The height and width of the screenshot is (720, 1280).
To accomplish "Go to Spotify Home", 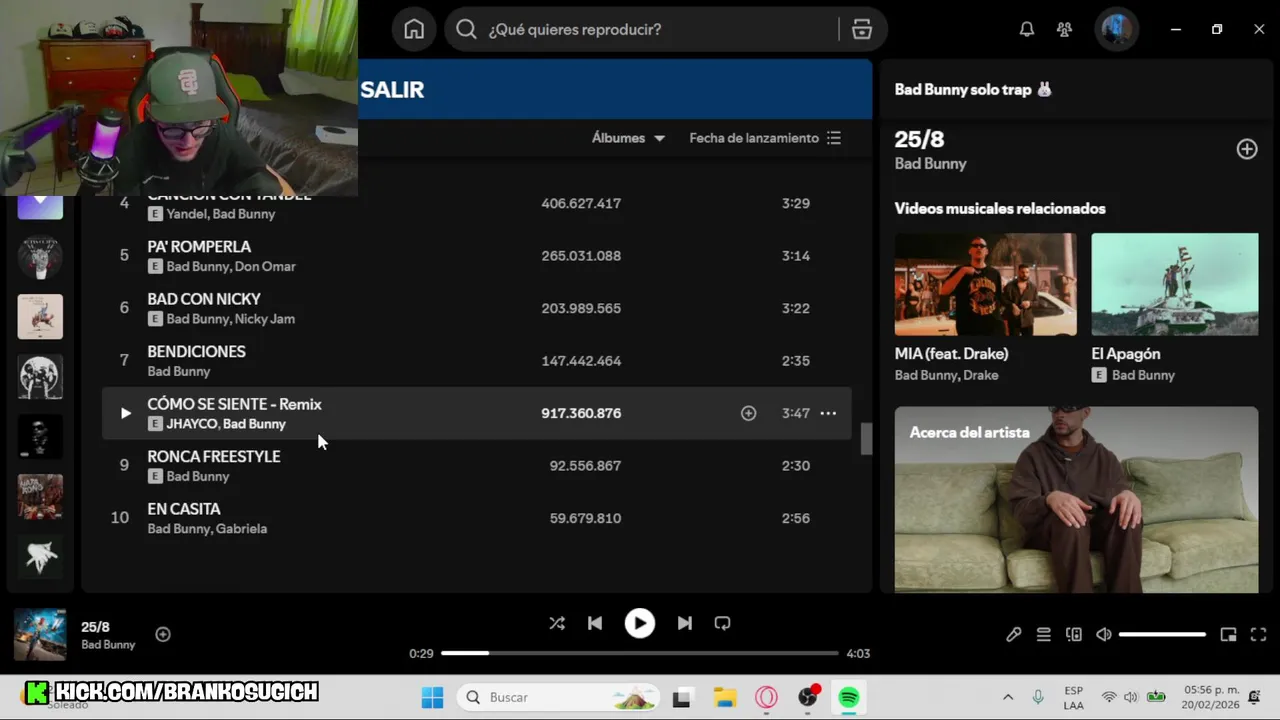I will 414,29.
